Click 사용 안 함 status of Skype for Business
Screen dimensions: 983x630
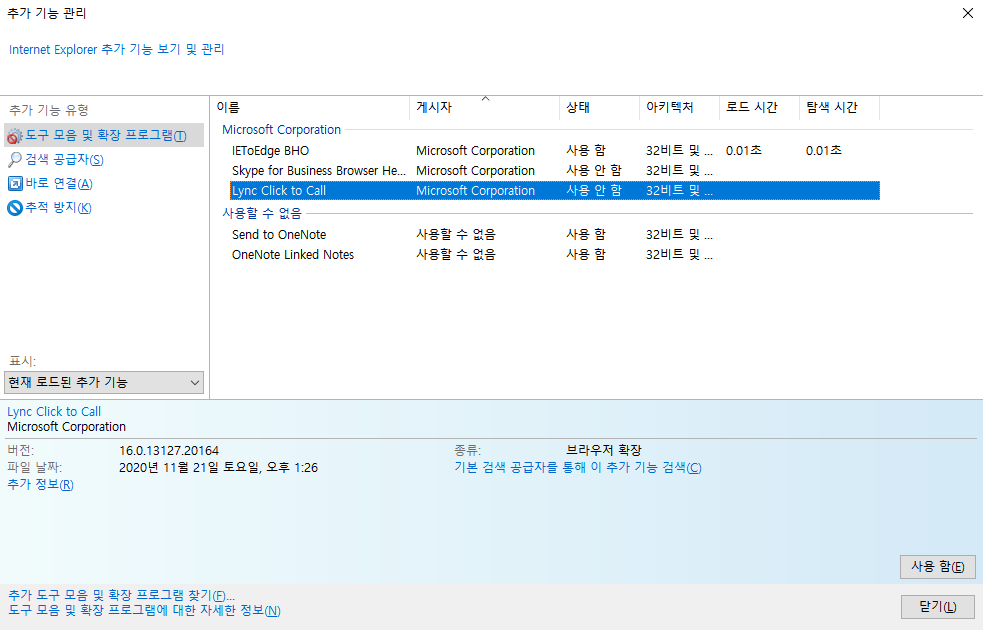coord(594,171)
